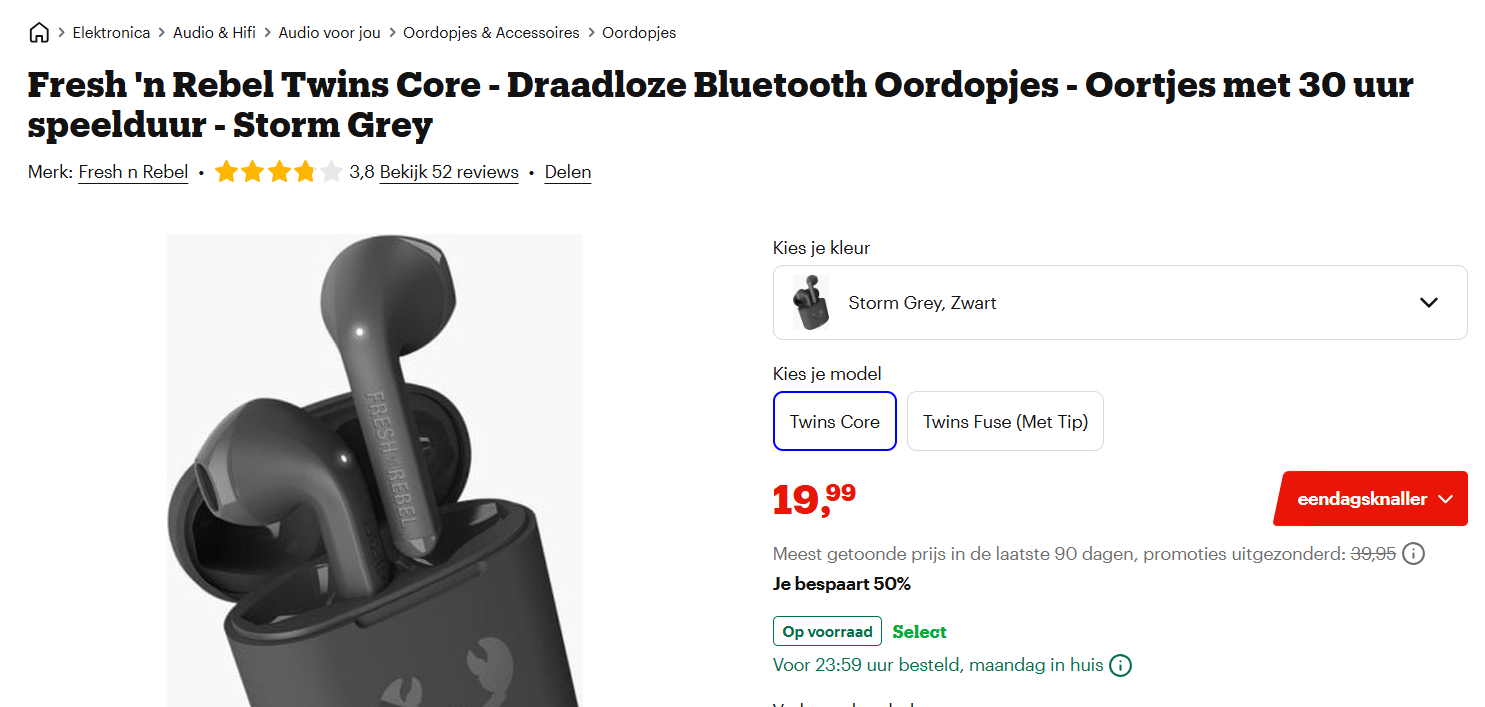Go to Oordopjes & Accessoires breadcrumb

click(x=491, y=33)
